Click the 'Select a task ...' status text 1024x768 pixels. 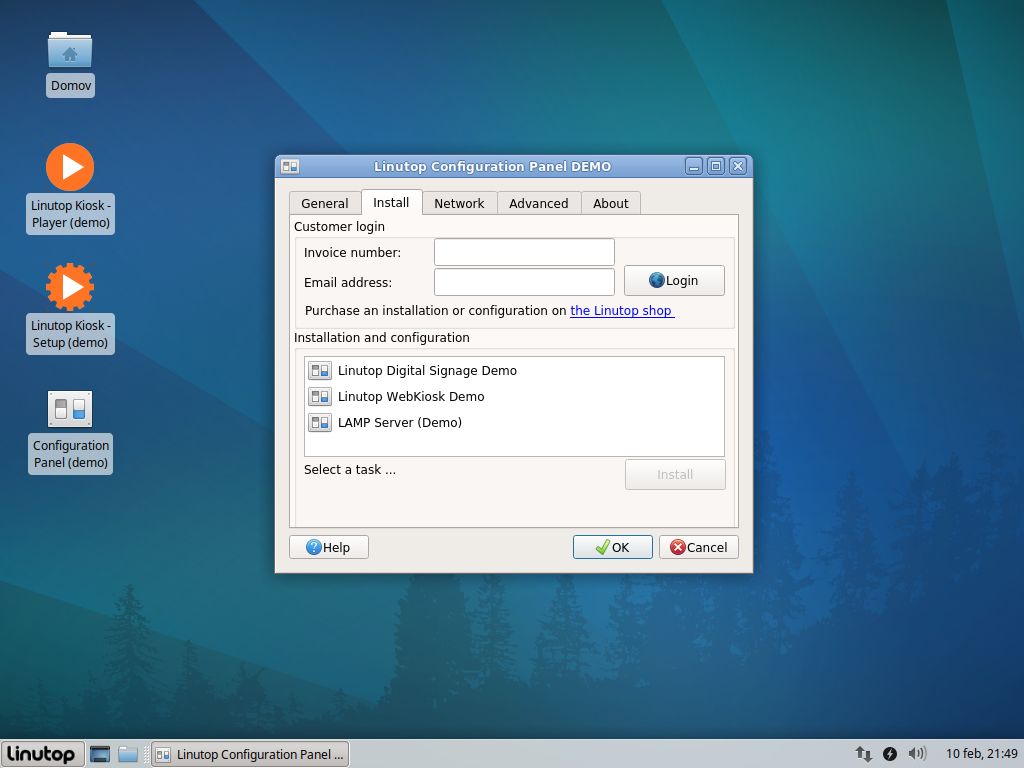click(349, 470)
